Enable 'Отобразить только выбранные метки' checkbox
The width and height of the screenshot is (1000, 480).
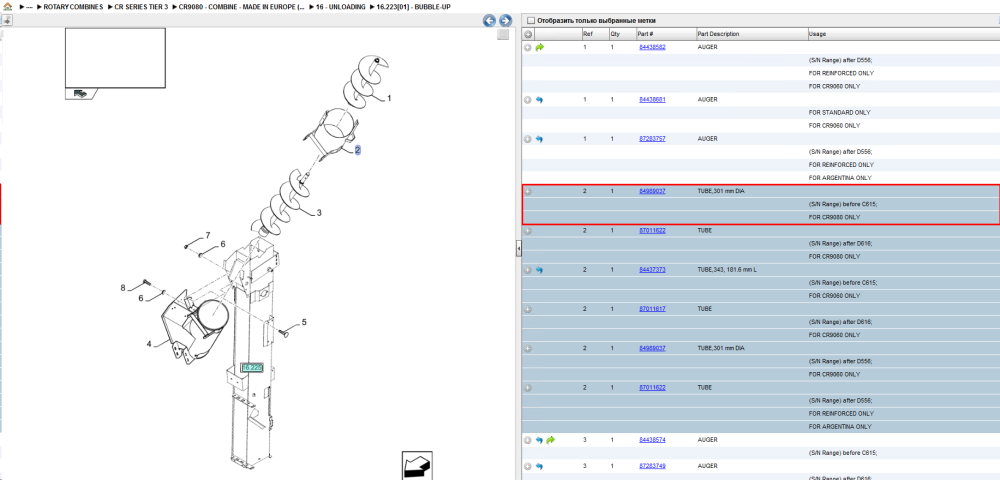(x=531, y=20)
